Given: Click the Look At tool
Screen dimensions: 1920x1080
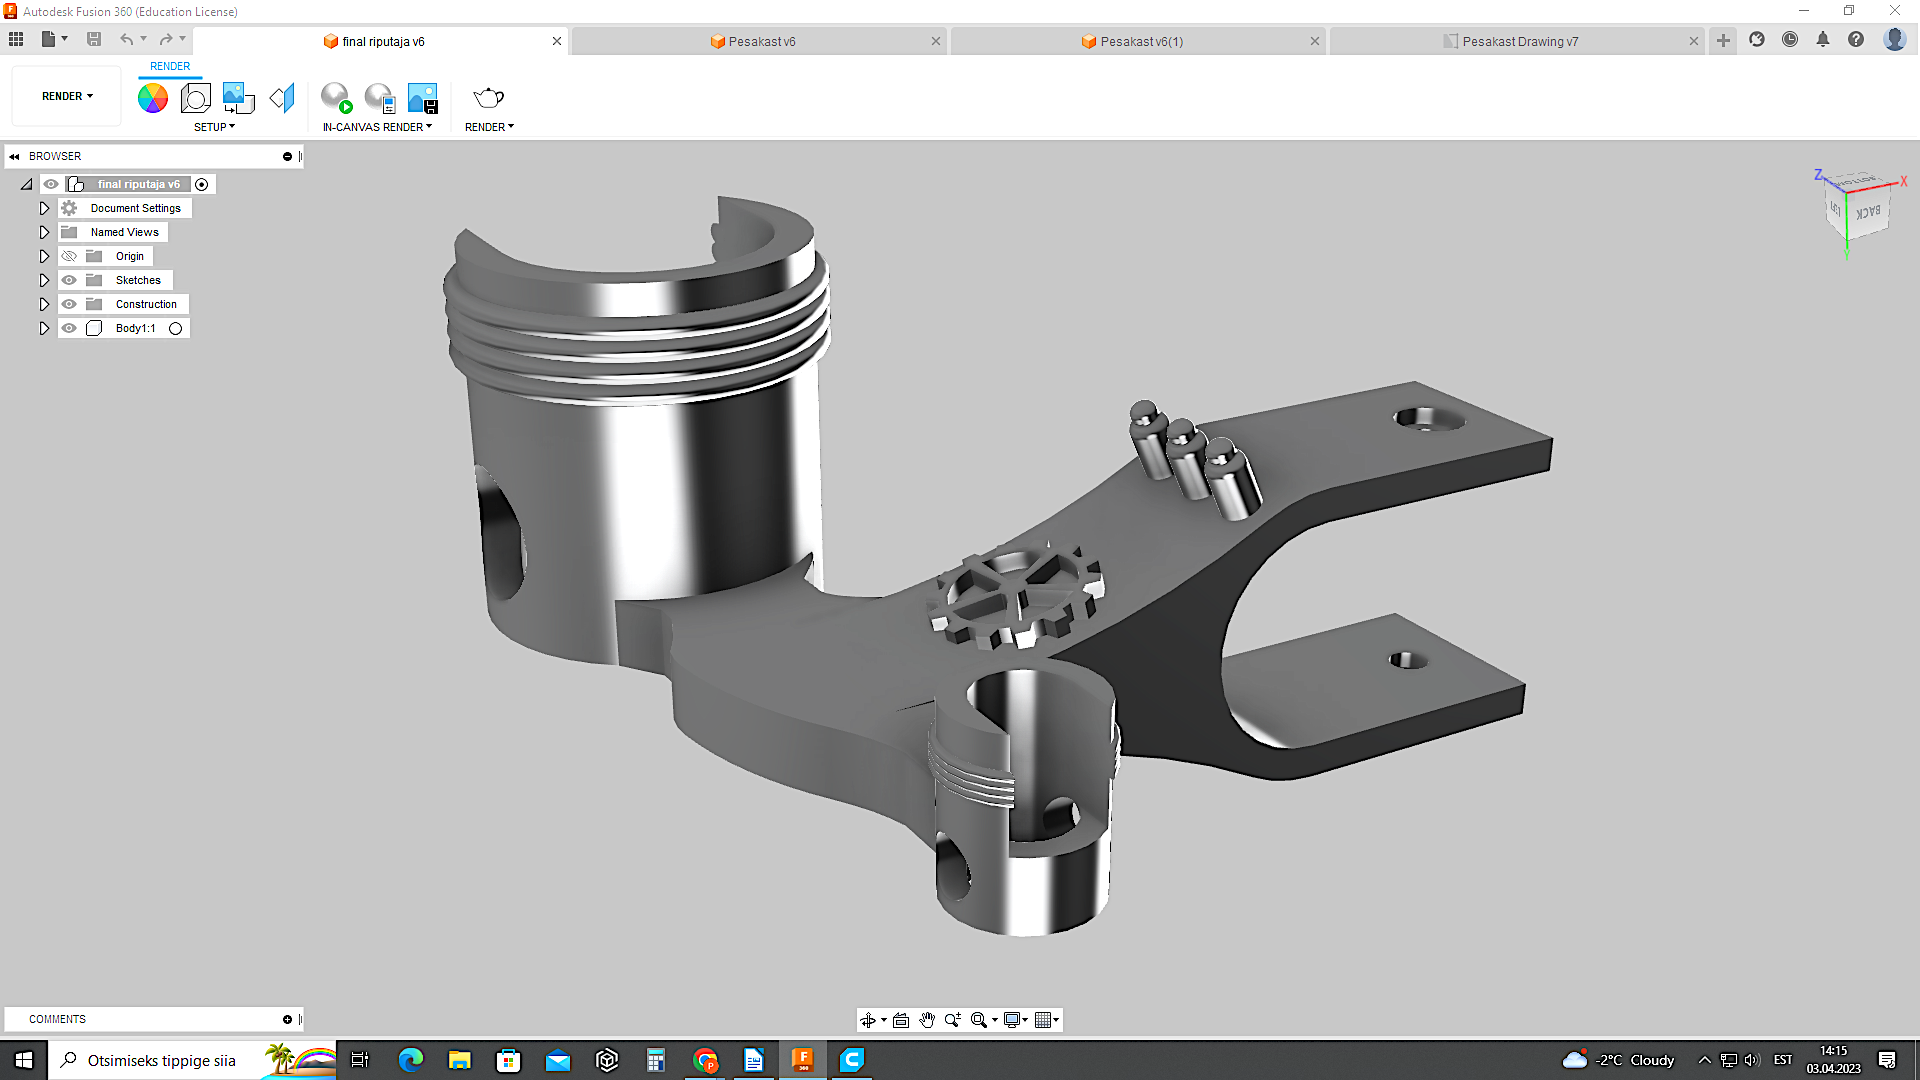Looking at the screenshot, I should (901, 1020).
